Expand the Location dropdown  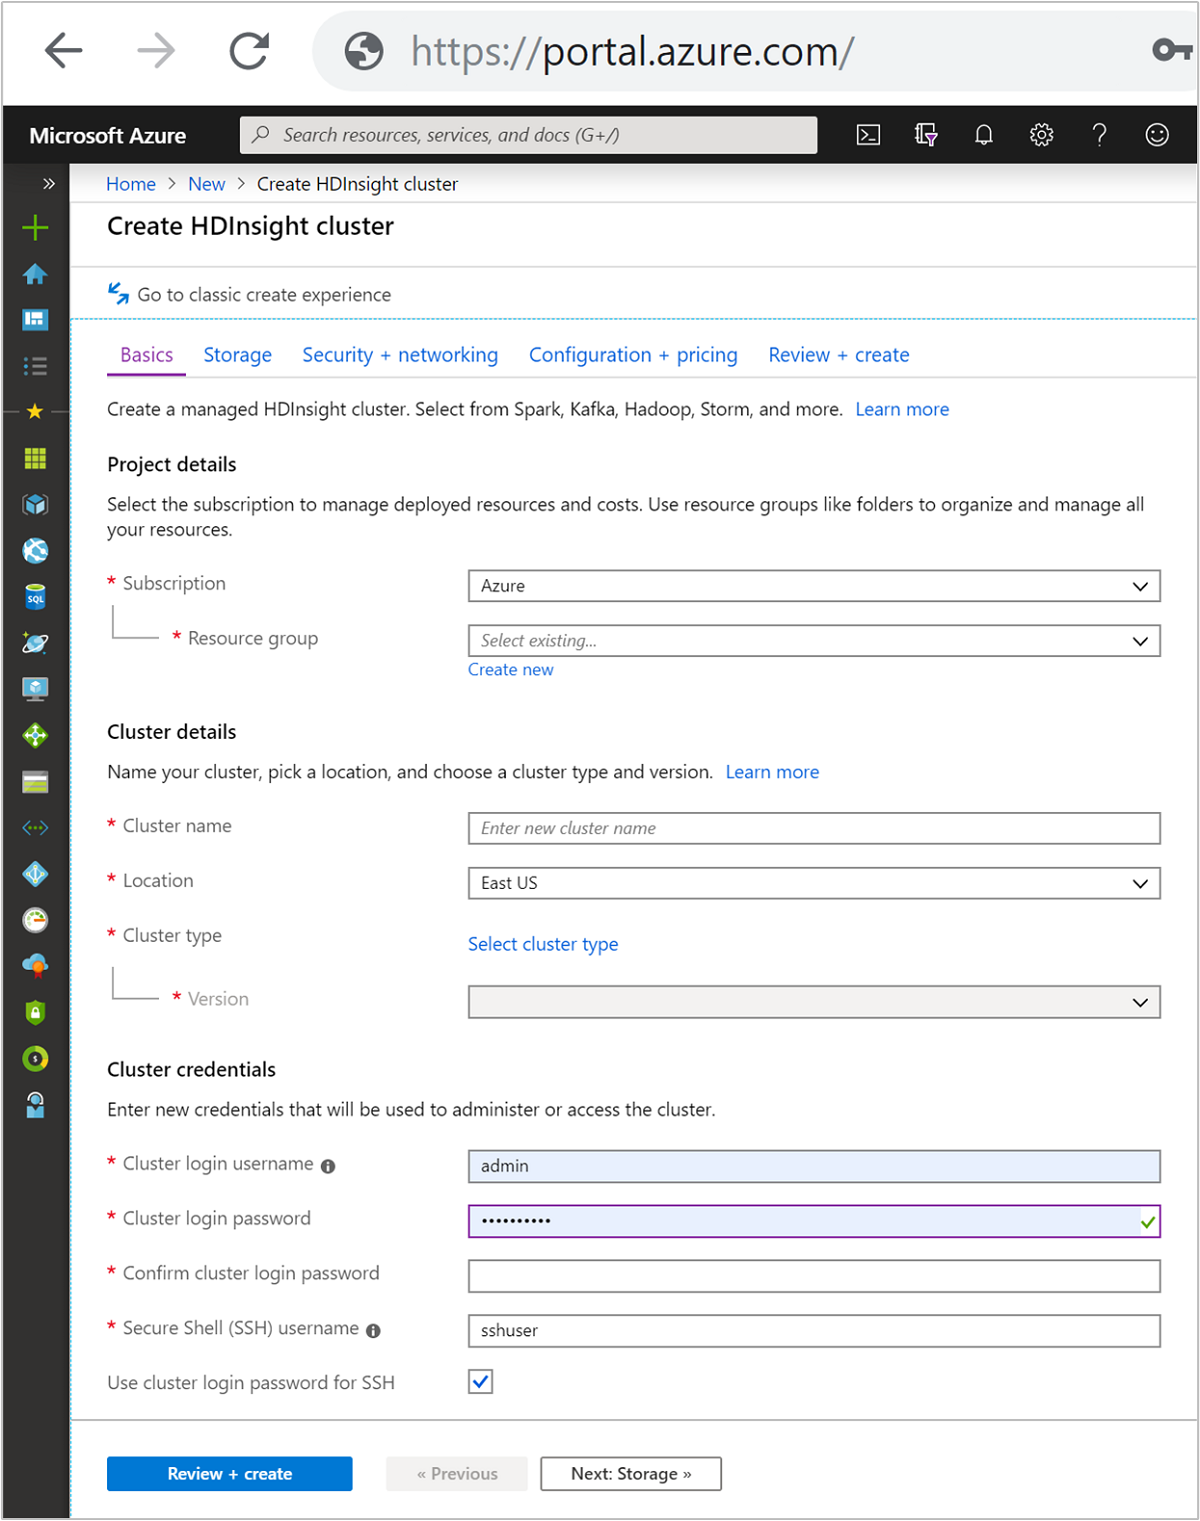813,883
